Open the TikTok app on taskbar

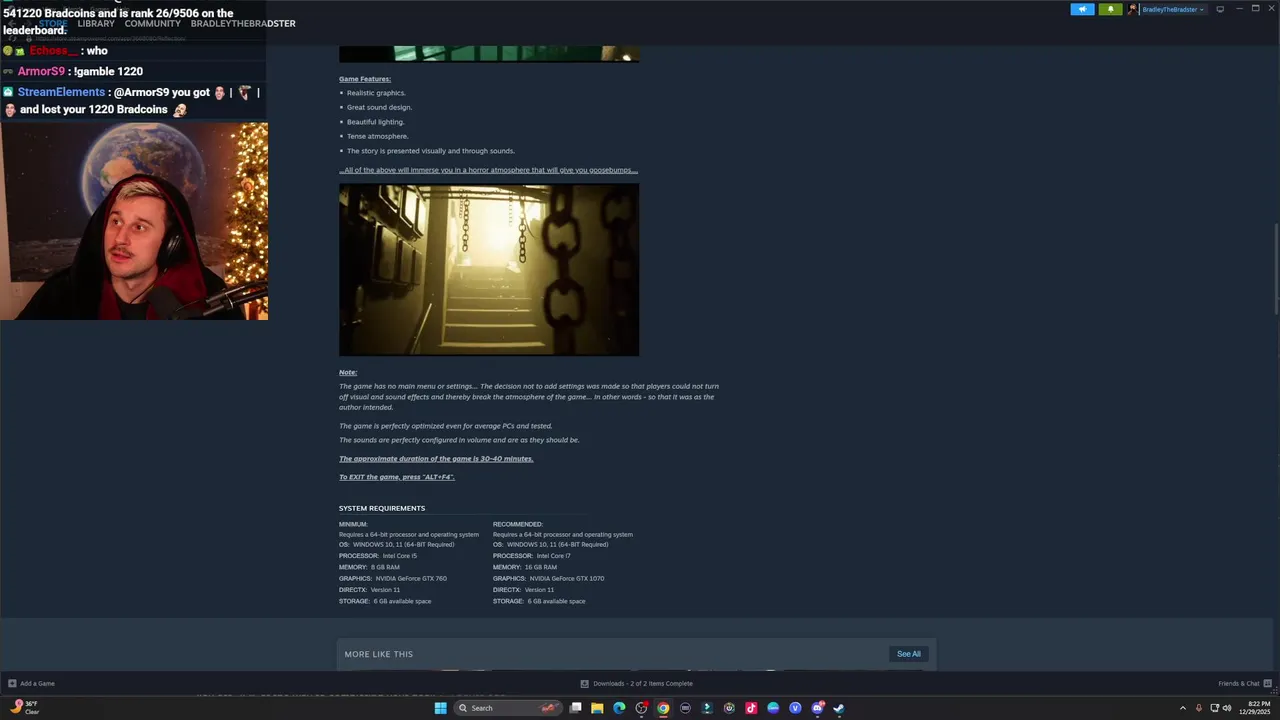(x=751, y=708)
